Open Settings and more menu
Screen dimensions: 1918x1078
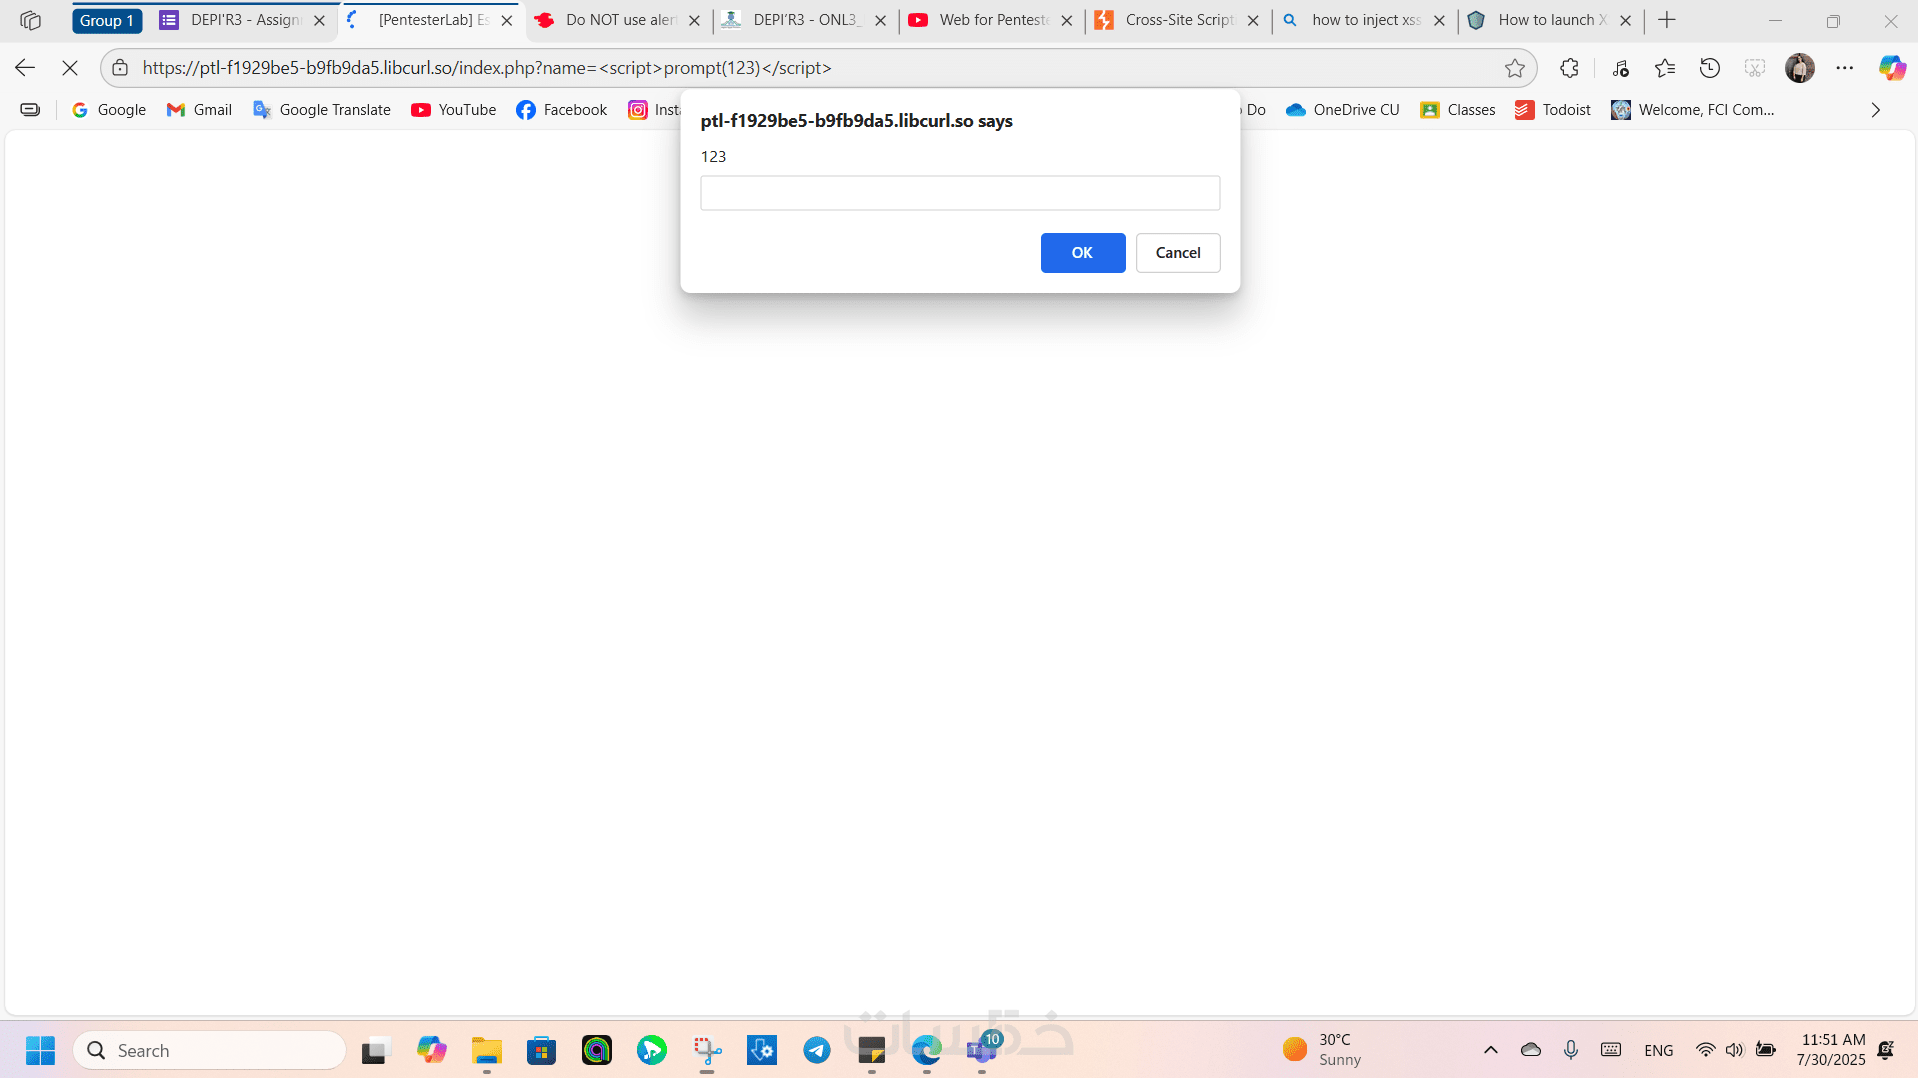tap(1845, 68)
